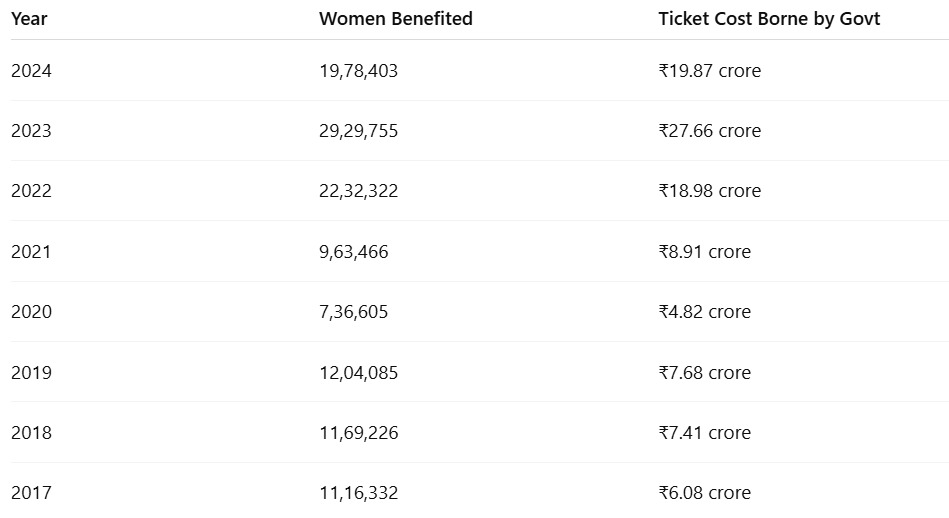
Task: Click the ₹4.82 crore cost cell
Action: click(x=704, y=312)
